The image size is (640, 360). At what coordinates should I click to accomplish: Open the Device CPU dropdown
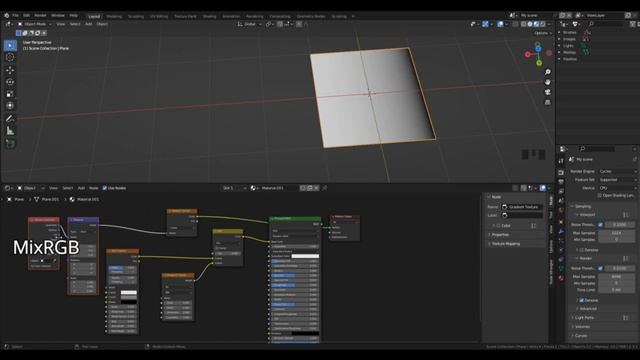(618, 188)
